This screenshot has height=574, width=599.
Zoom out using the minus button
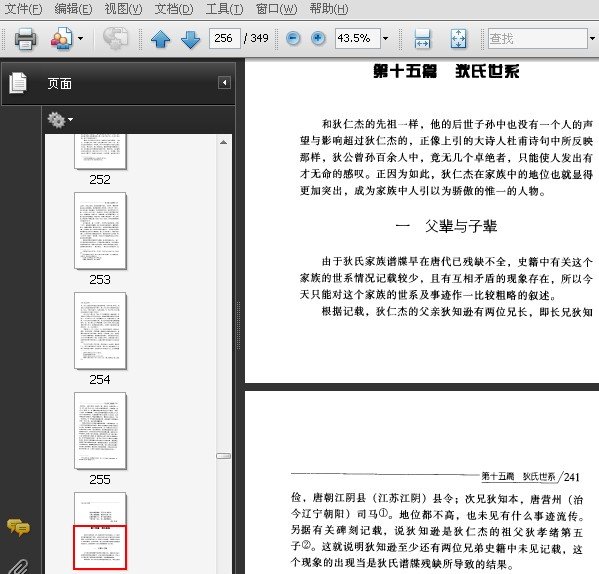point(293,38)
